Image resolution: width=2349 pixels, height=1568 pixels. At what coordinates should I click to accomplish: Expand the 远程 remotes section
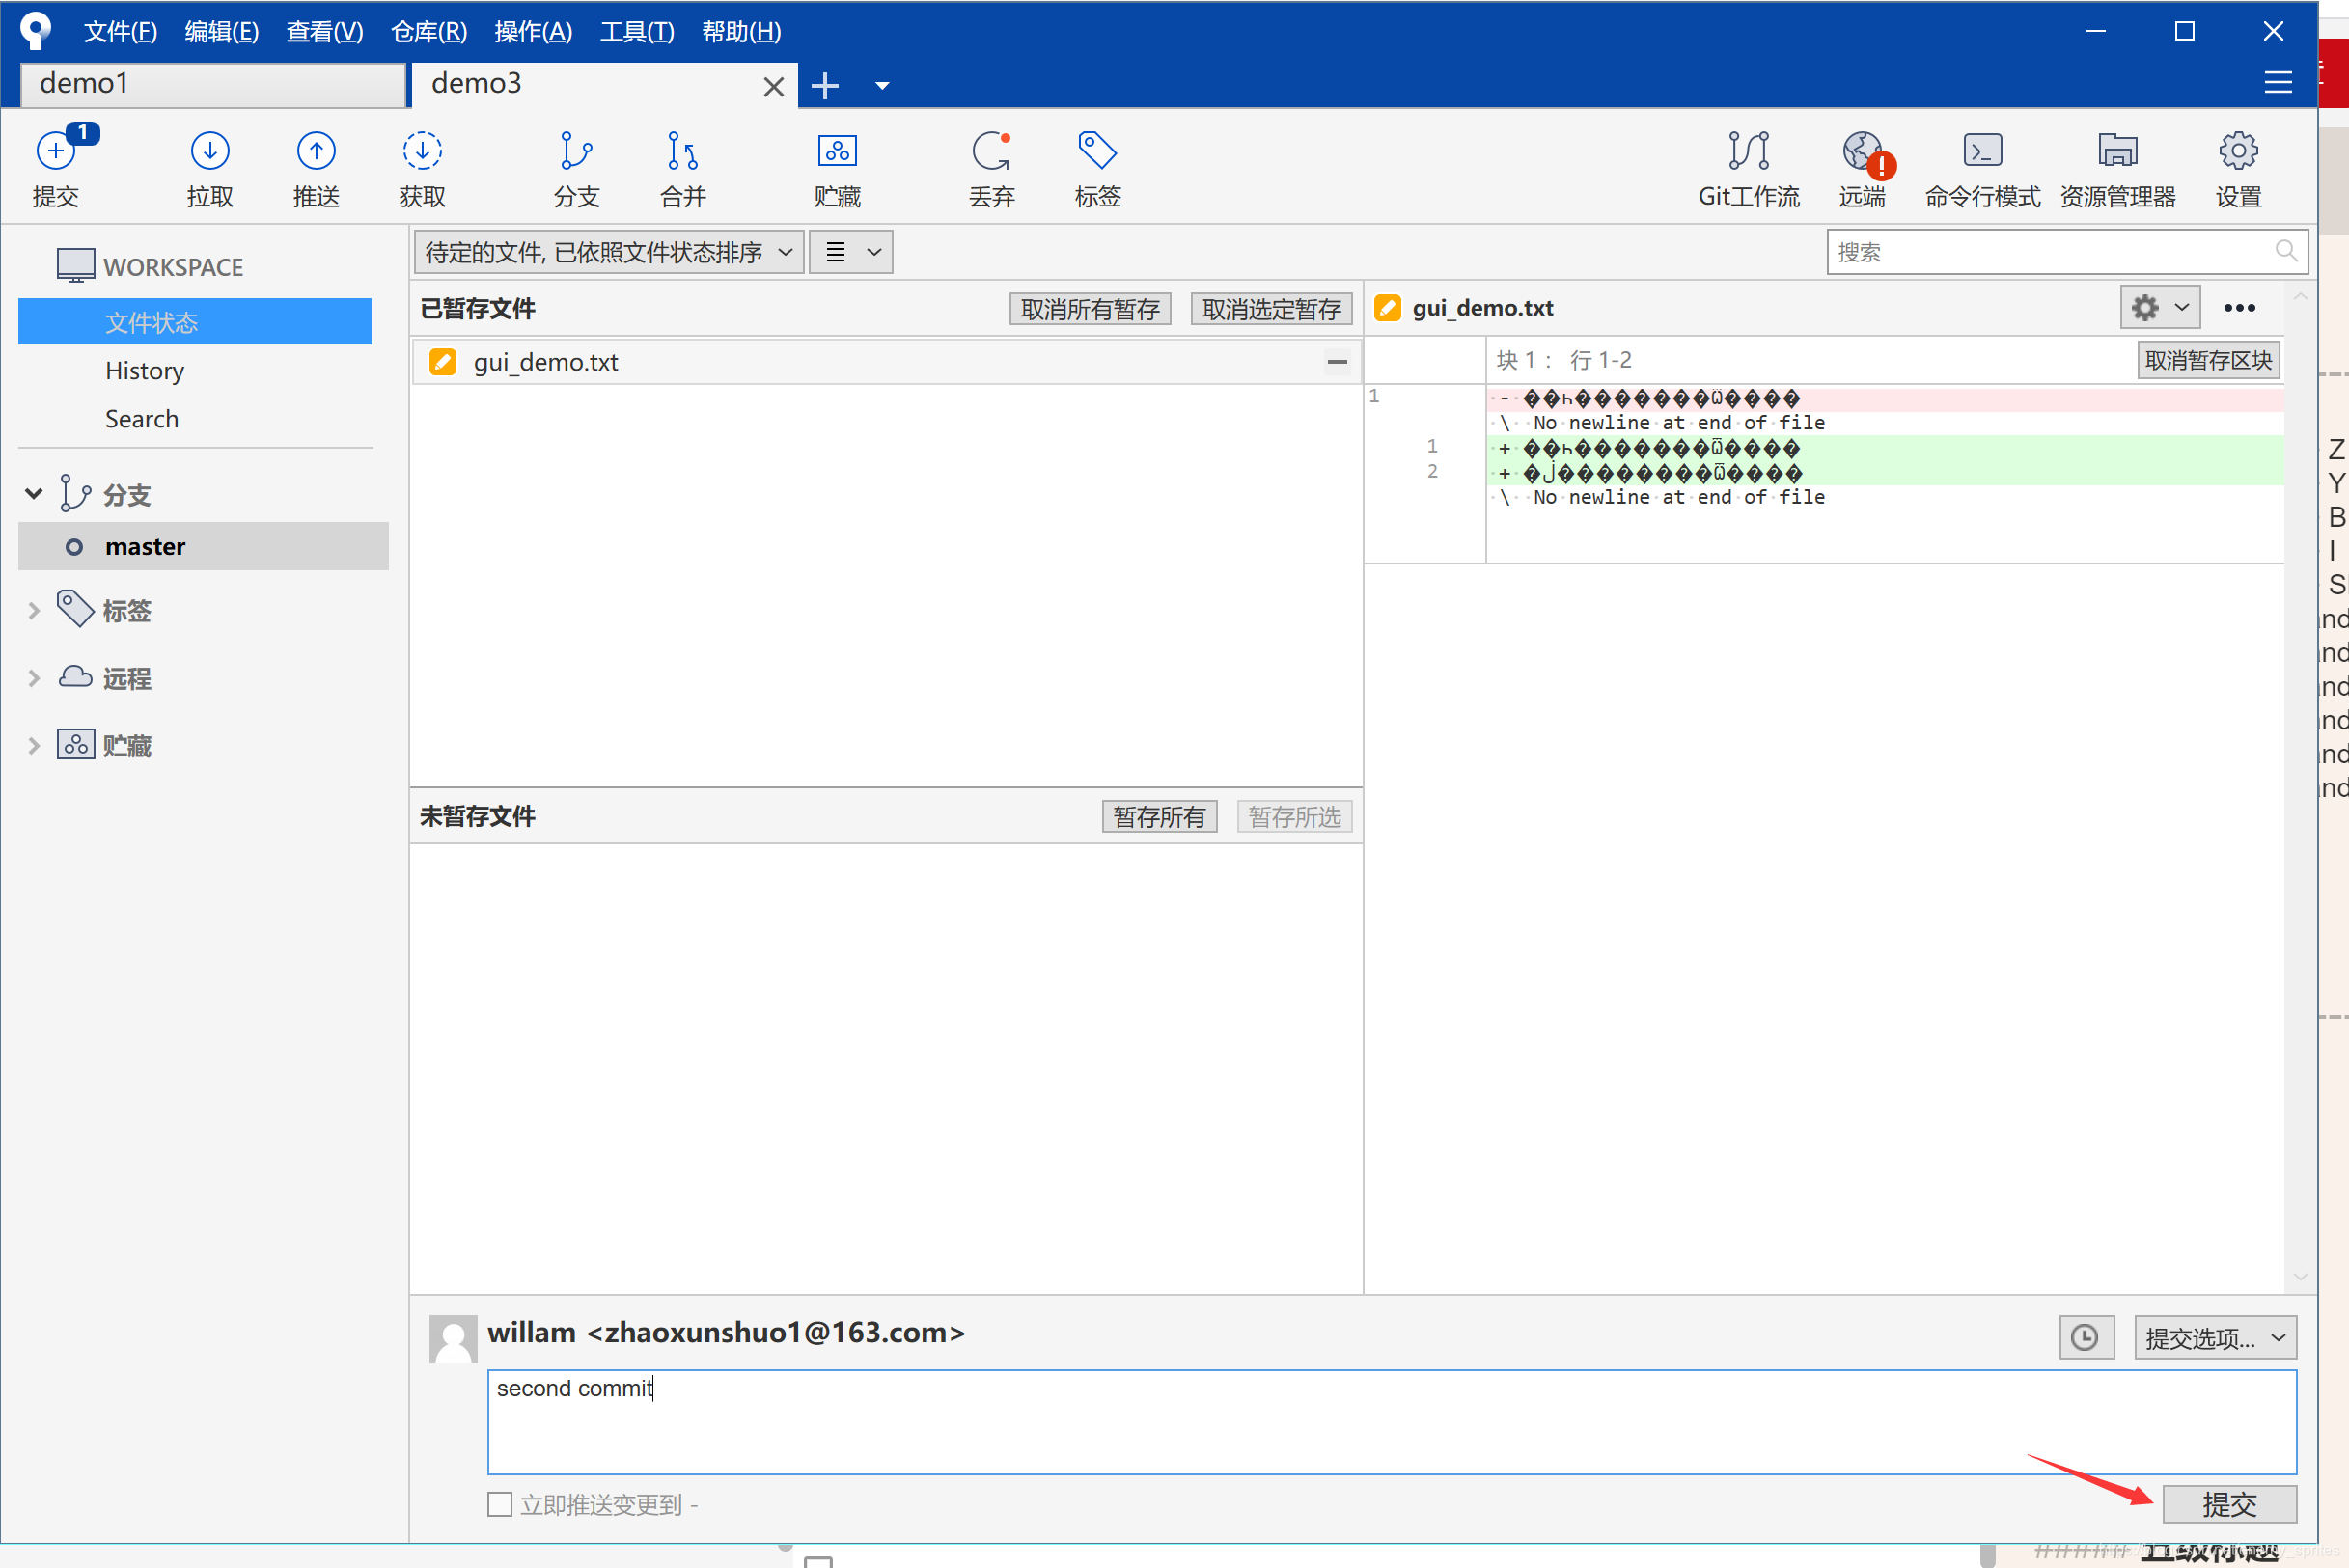point(34,678)
